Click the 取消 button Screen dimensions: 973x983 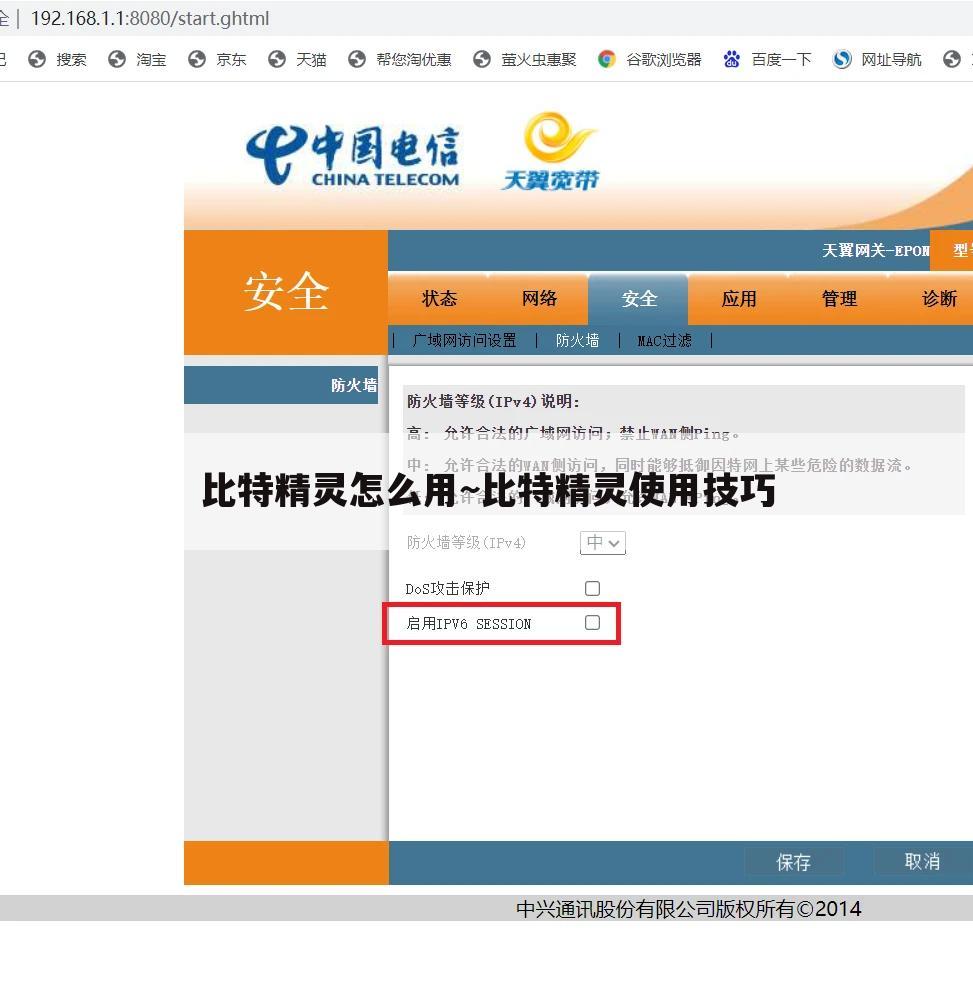tap(922, 862)
